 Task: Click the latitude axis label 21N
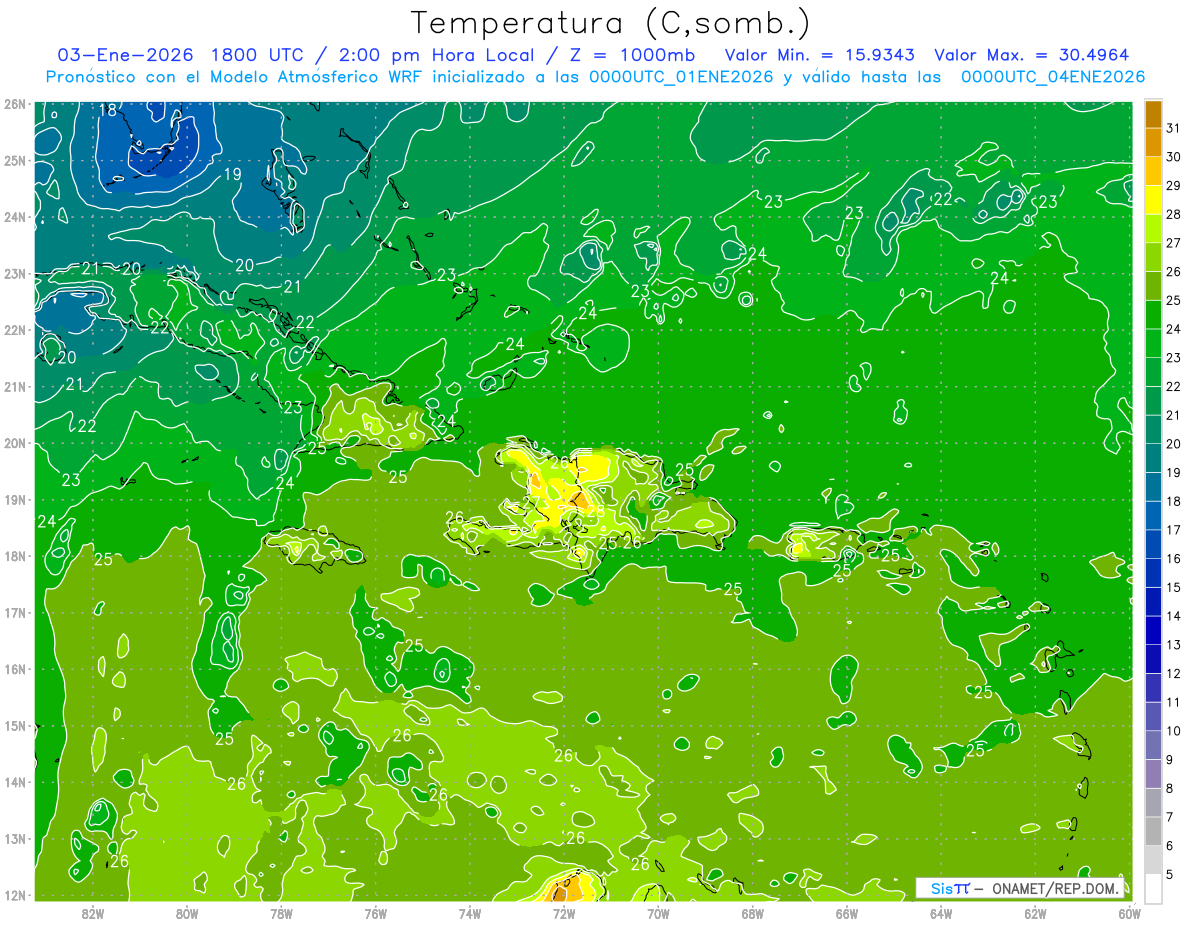point(15,386)
